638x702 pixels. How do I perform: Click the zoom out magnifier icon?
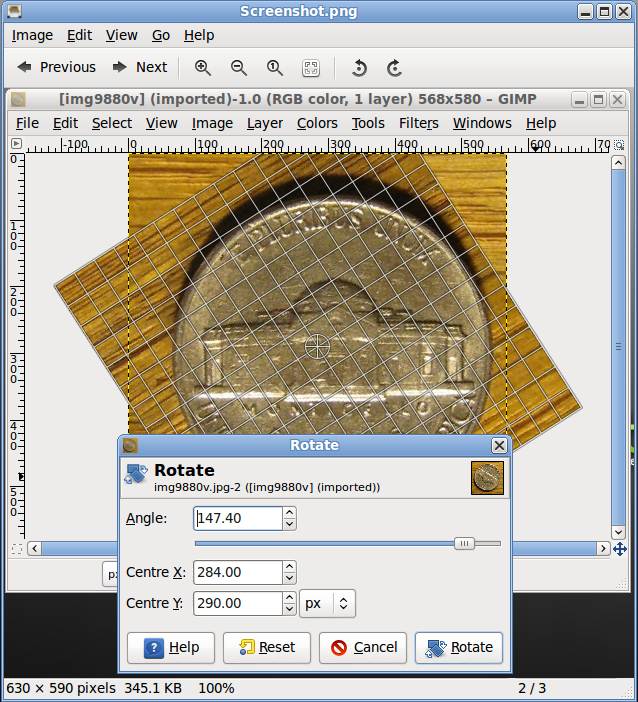click(239, 68)
